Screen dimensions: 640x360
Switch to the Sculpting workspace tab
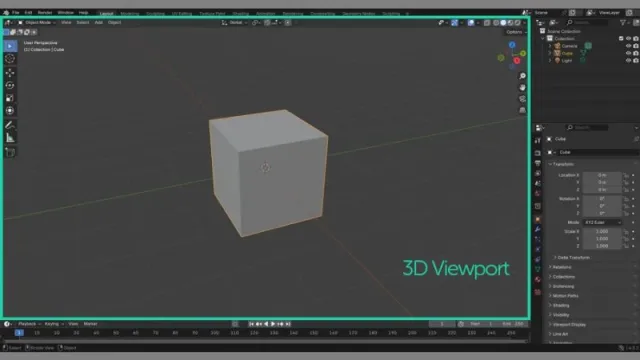156,13
